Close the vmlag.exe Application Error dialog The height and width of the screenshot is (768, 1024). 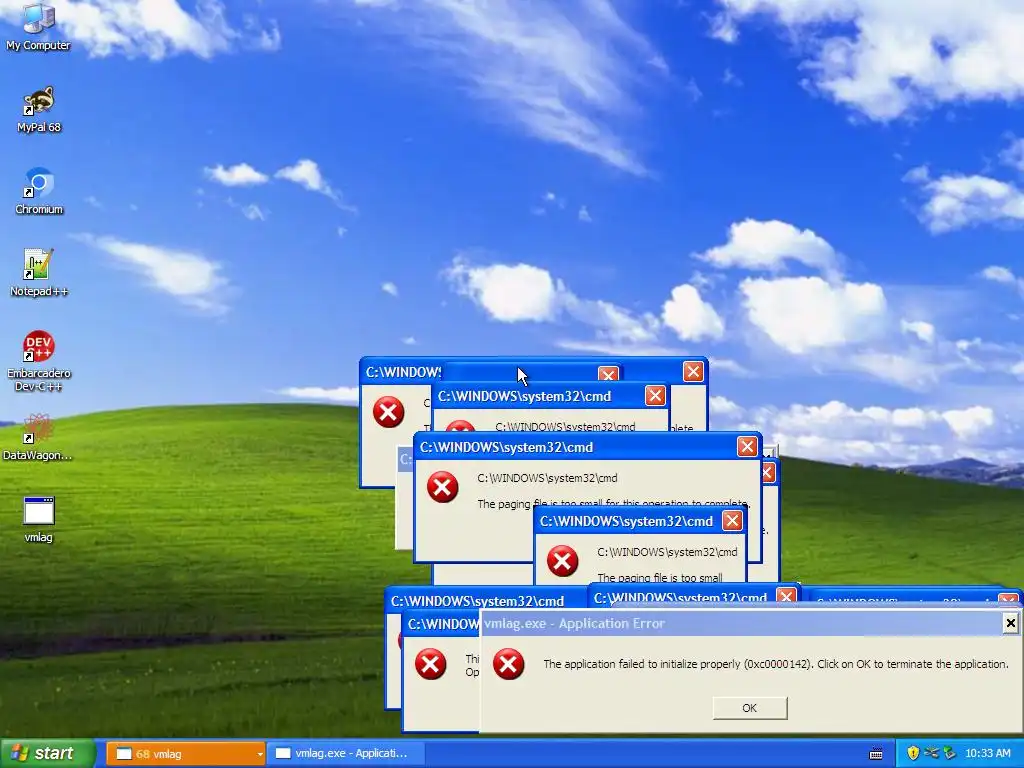point(1010,623)
